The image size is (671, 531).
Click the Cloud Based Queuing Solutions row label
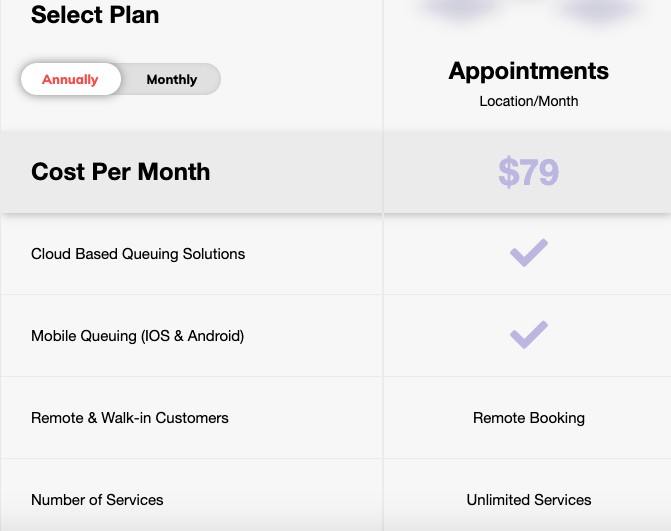coord(138,254)
